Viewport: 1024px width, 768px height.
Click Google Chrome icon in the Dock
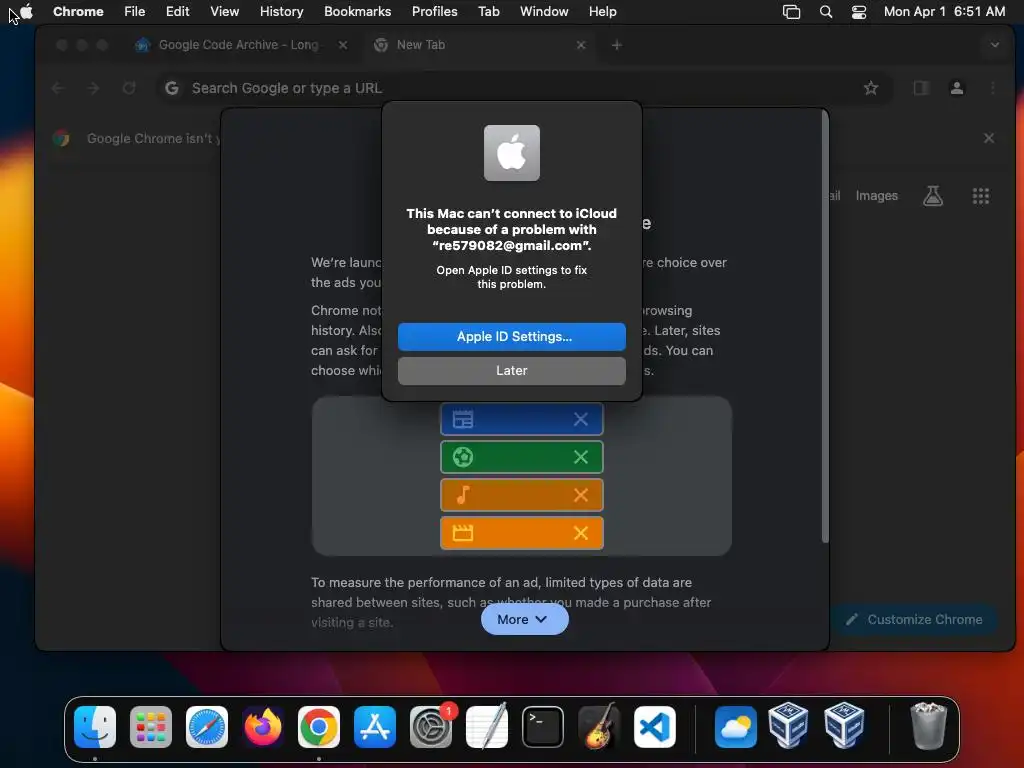point(319,727)
